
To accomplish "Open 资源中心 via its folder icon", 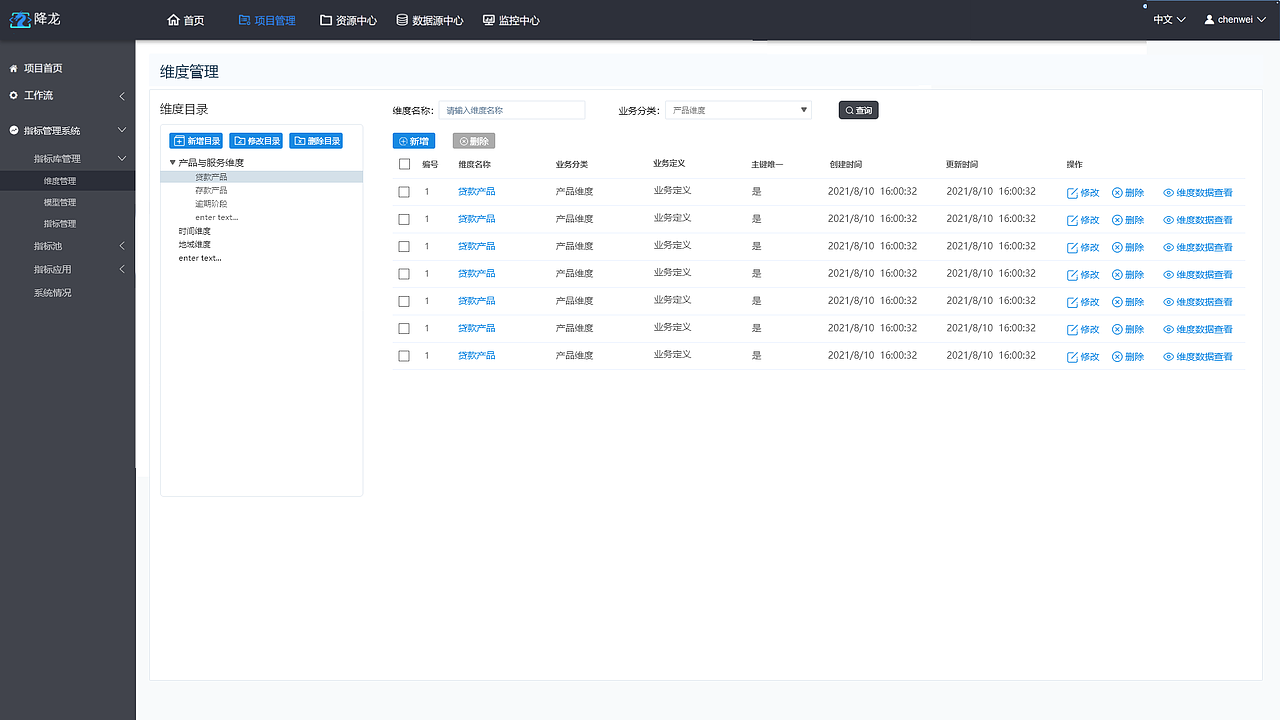I will [x=326, y=20].
